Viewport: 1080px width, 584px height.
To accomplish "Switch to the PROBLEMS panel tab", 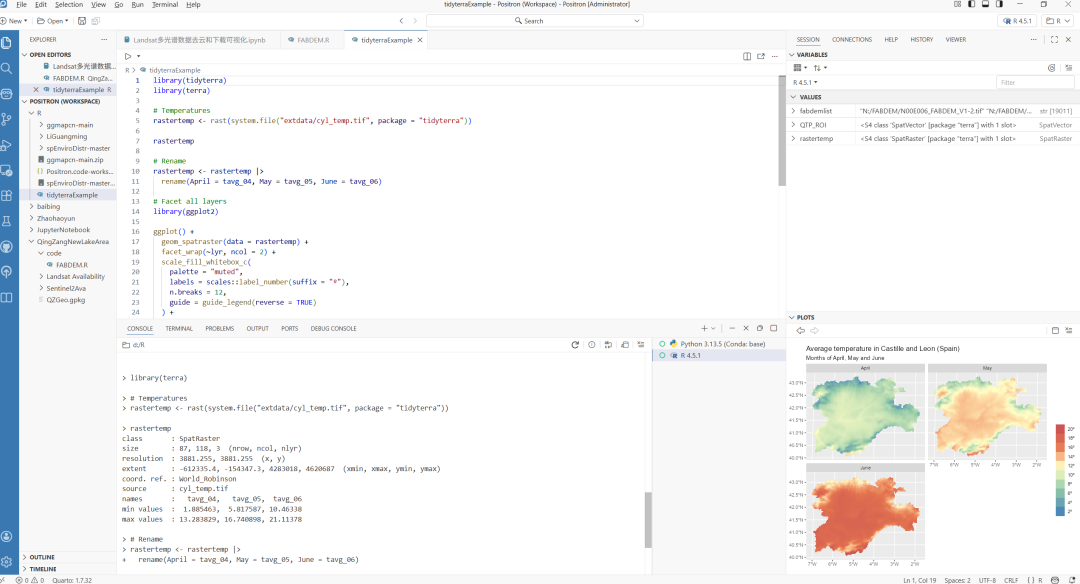I will click(x=220, y=328).
